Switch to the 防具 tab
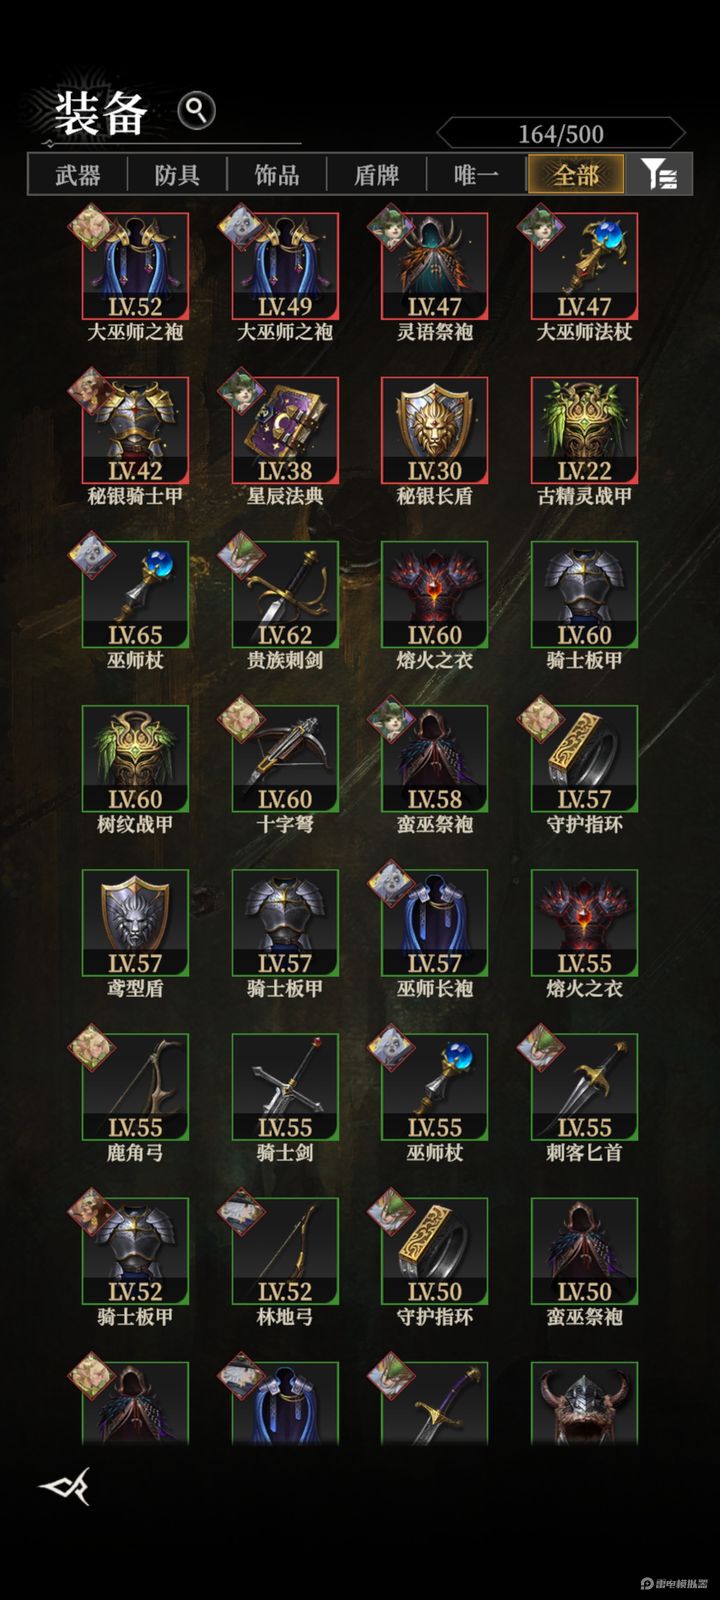Image resolution: width=720 pixels, height=1600 pixels. point(177,175)
